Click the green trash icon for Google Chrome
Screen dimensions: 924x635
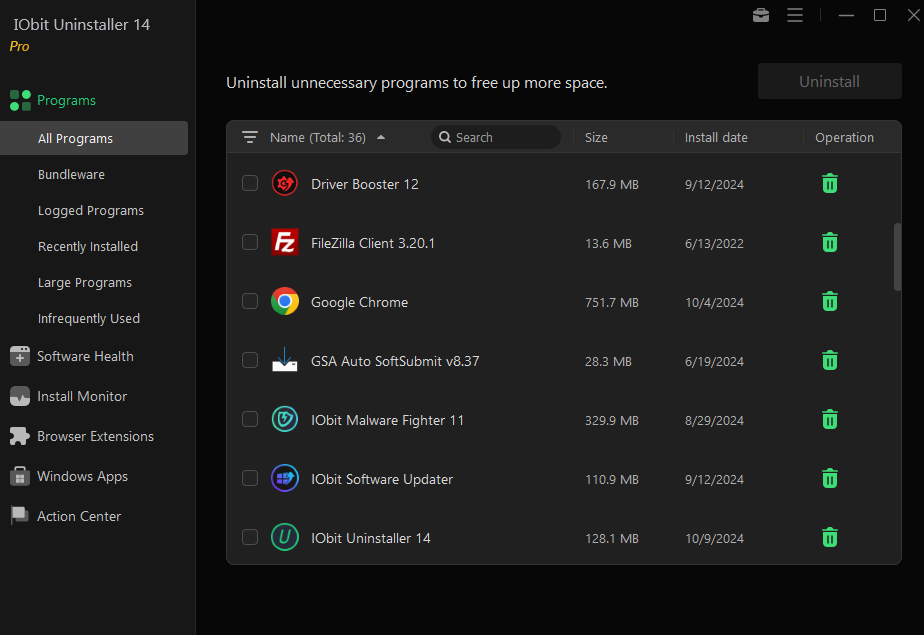click(x=830, y=302)
